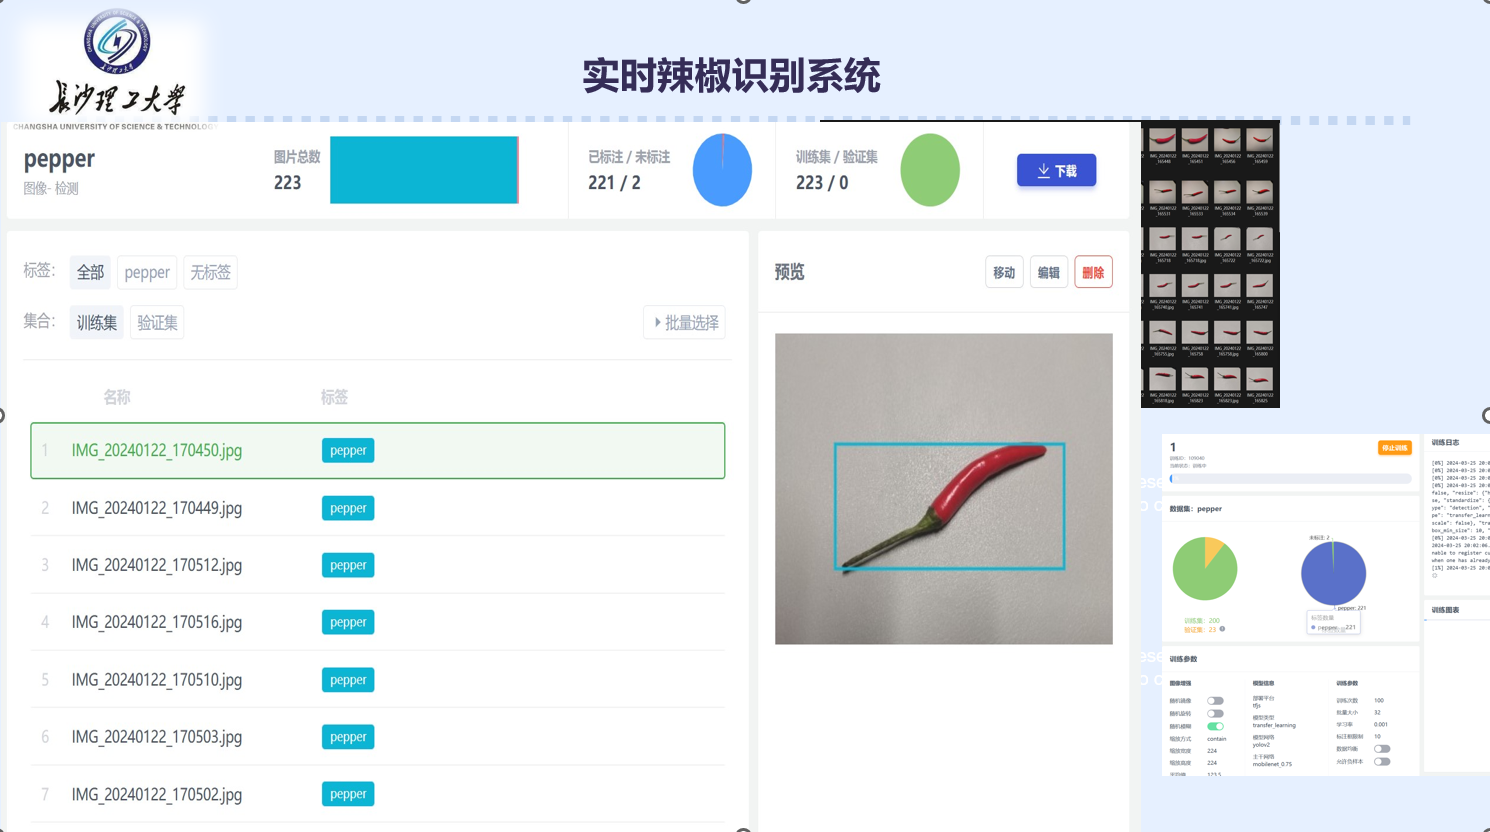Click the blue 已标注/未标注 pie chart
Screen dimensions: 1490x832
(x=722, y=170)
